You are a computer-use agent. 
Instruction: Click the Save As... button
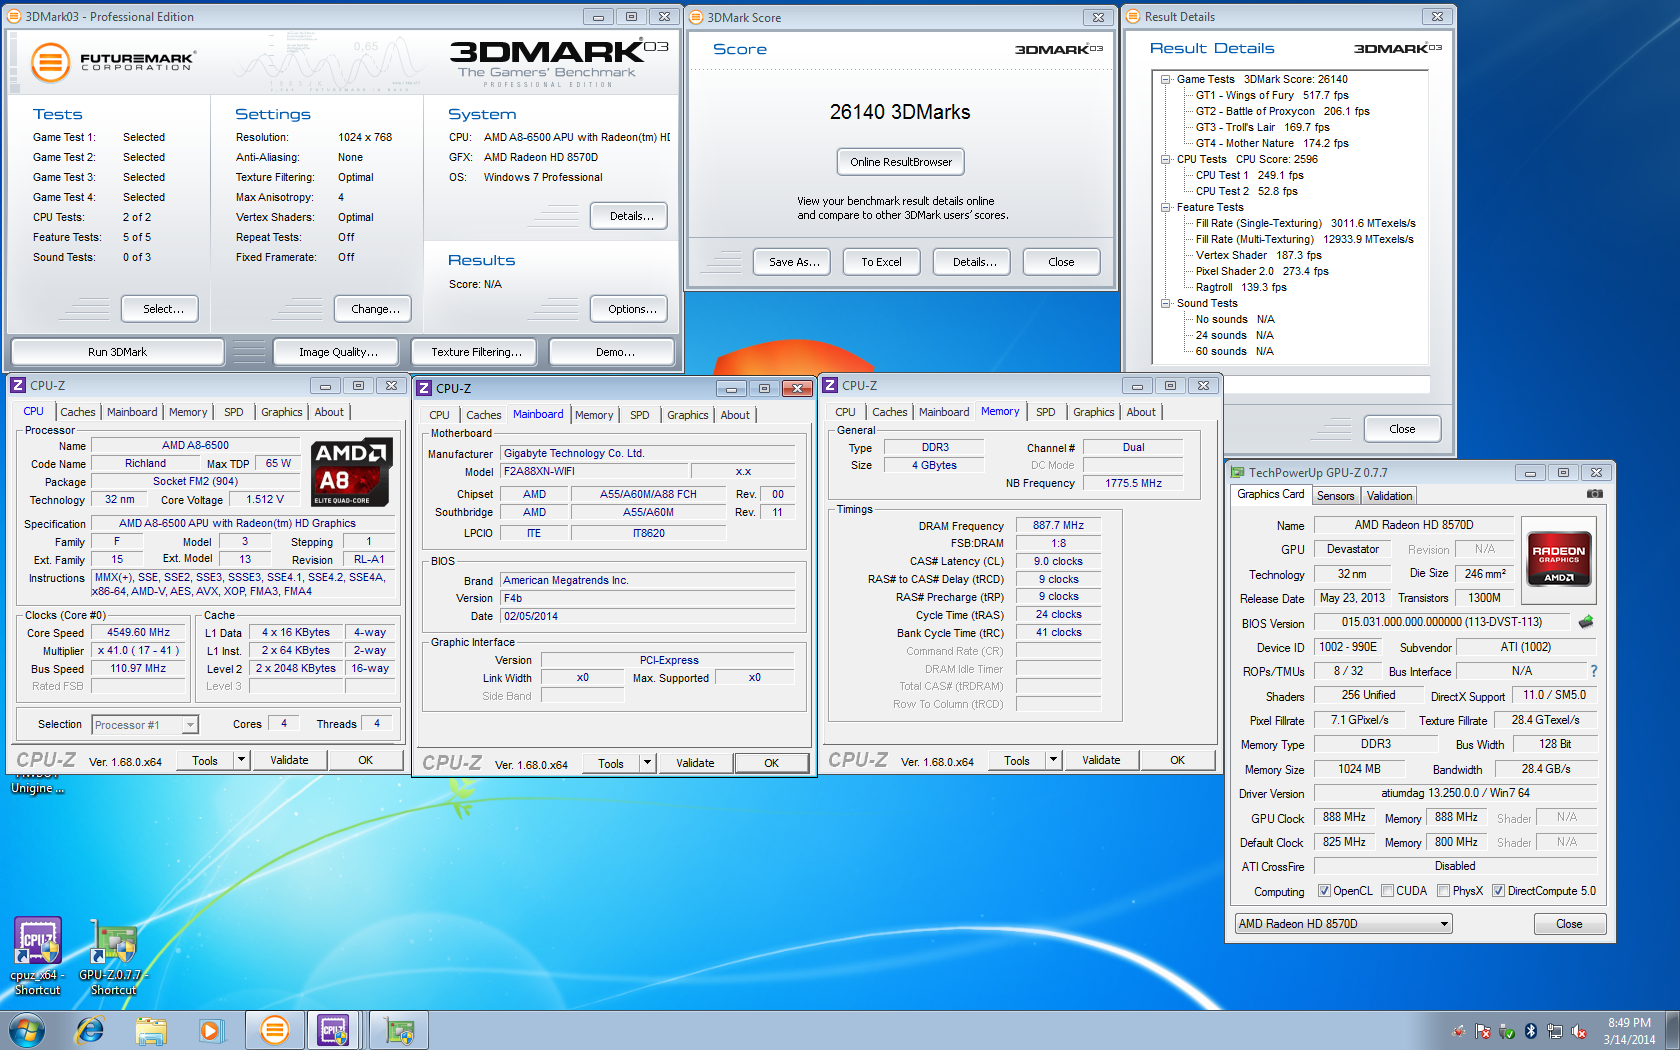[x=794, y=262]
